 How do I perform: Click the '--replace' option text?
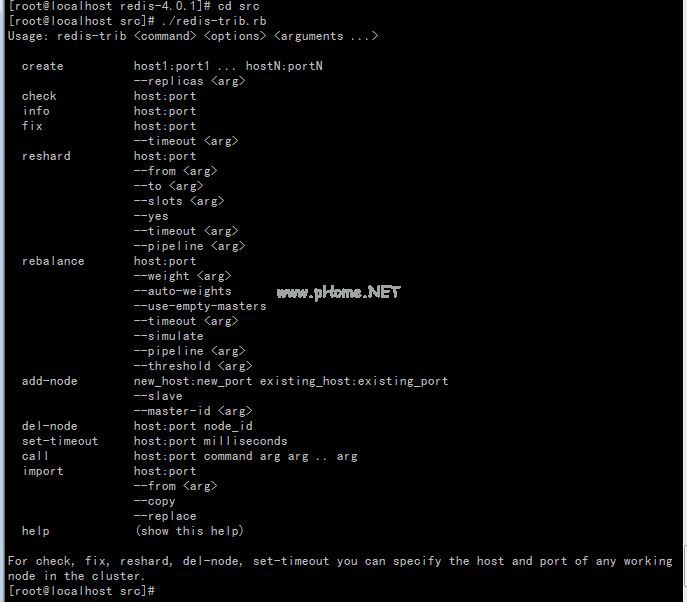coord(165,516)
